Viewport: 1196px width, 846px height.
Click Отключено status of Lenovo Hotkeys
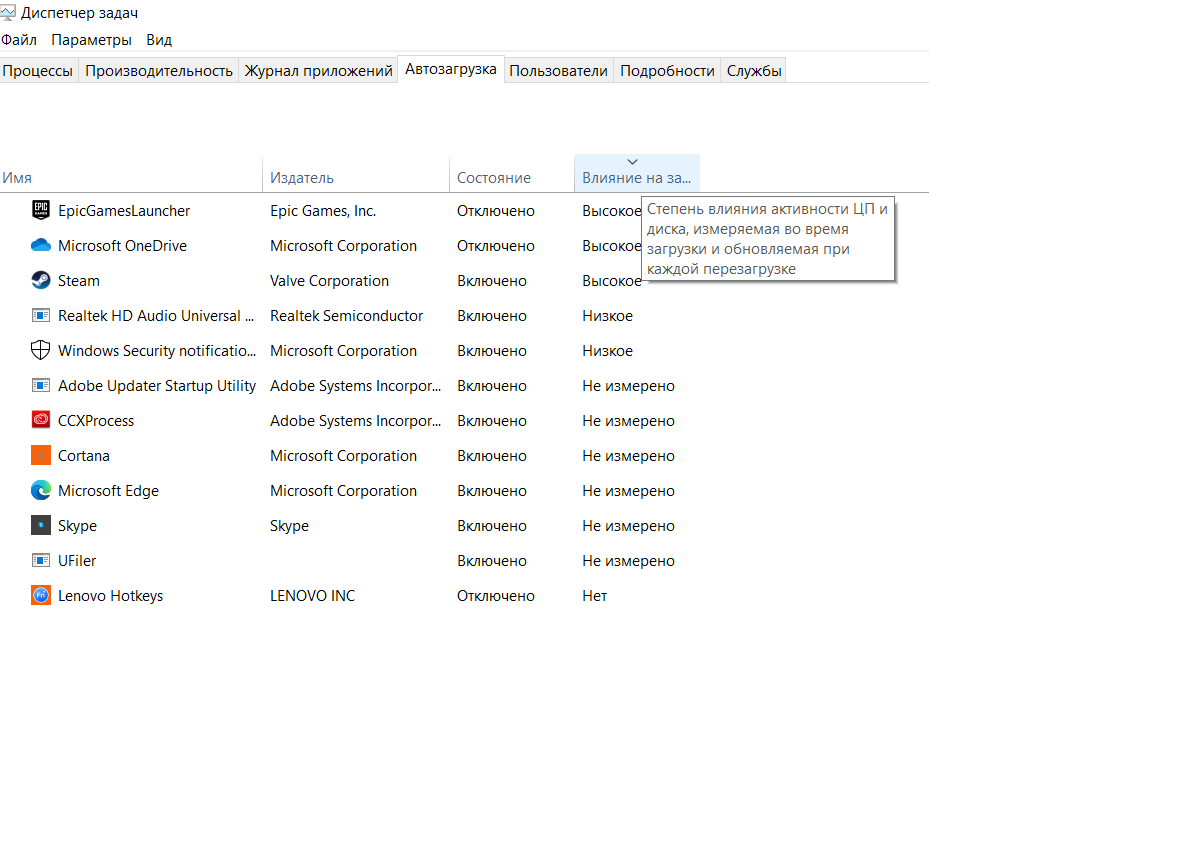[496, 597]
